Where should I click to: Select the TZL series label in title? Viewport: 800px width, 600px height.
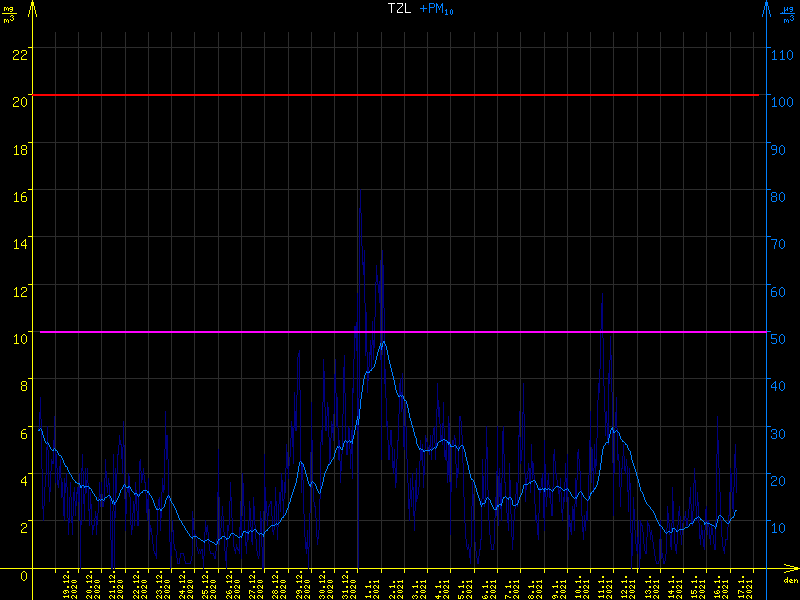coord(399,9)
